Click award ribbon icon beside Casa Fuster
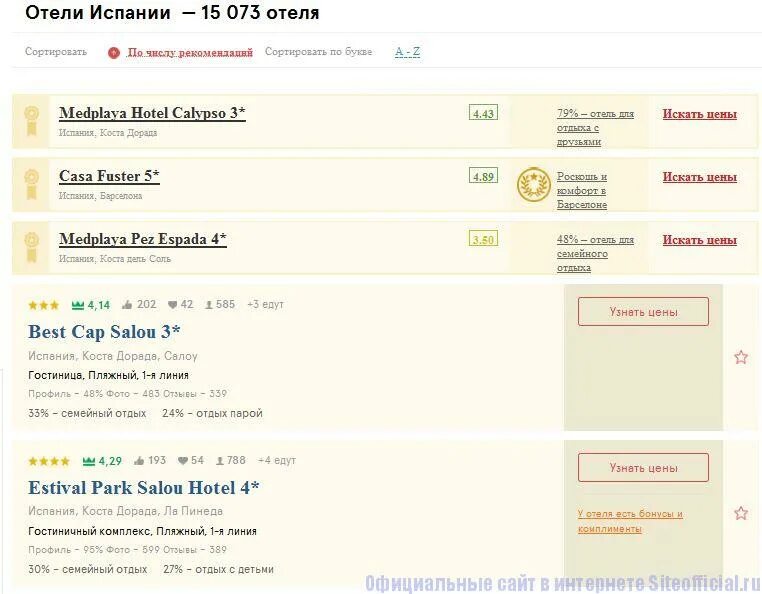The width and height of the screenshot is (762, 594). pos(31,184)
